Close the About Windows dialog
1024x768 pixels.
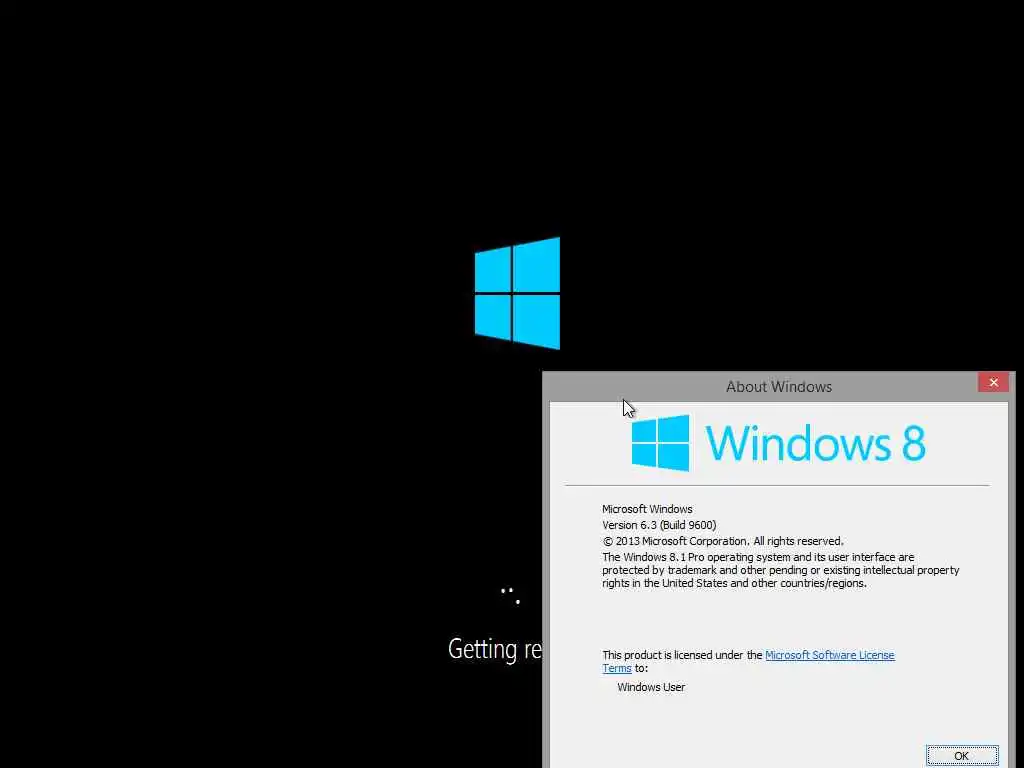(x=993, y=382)
